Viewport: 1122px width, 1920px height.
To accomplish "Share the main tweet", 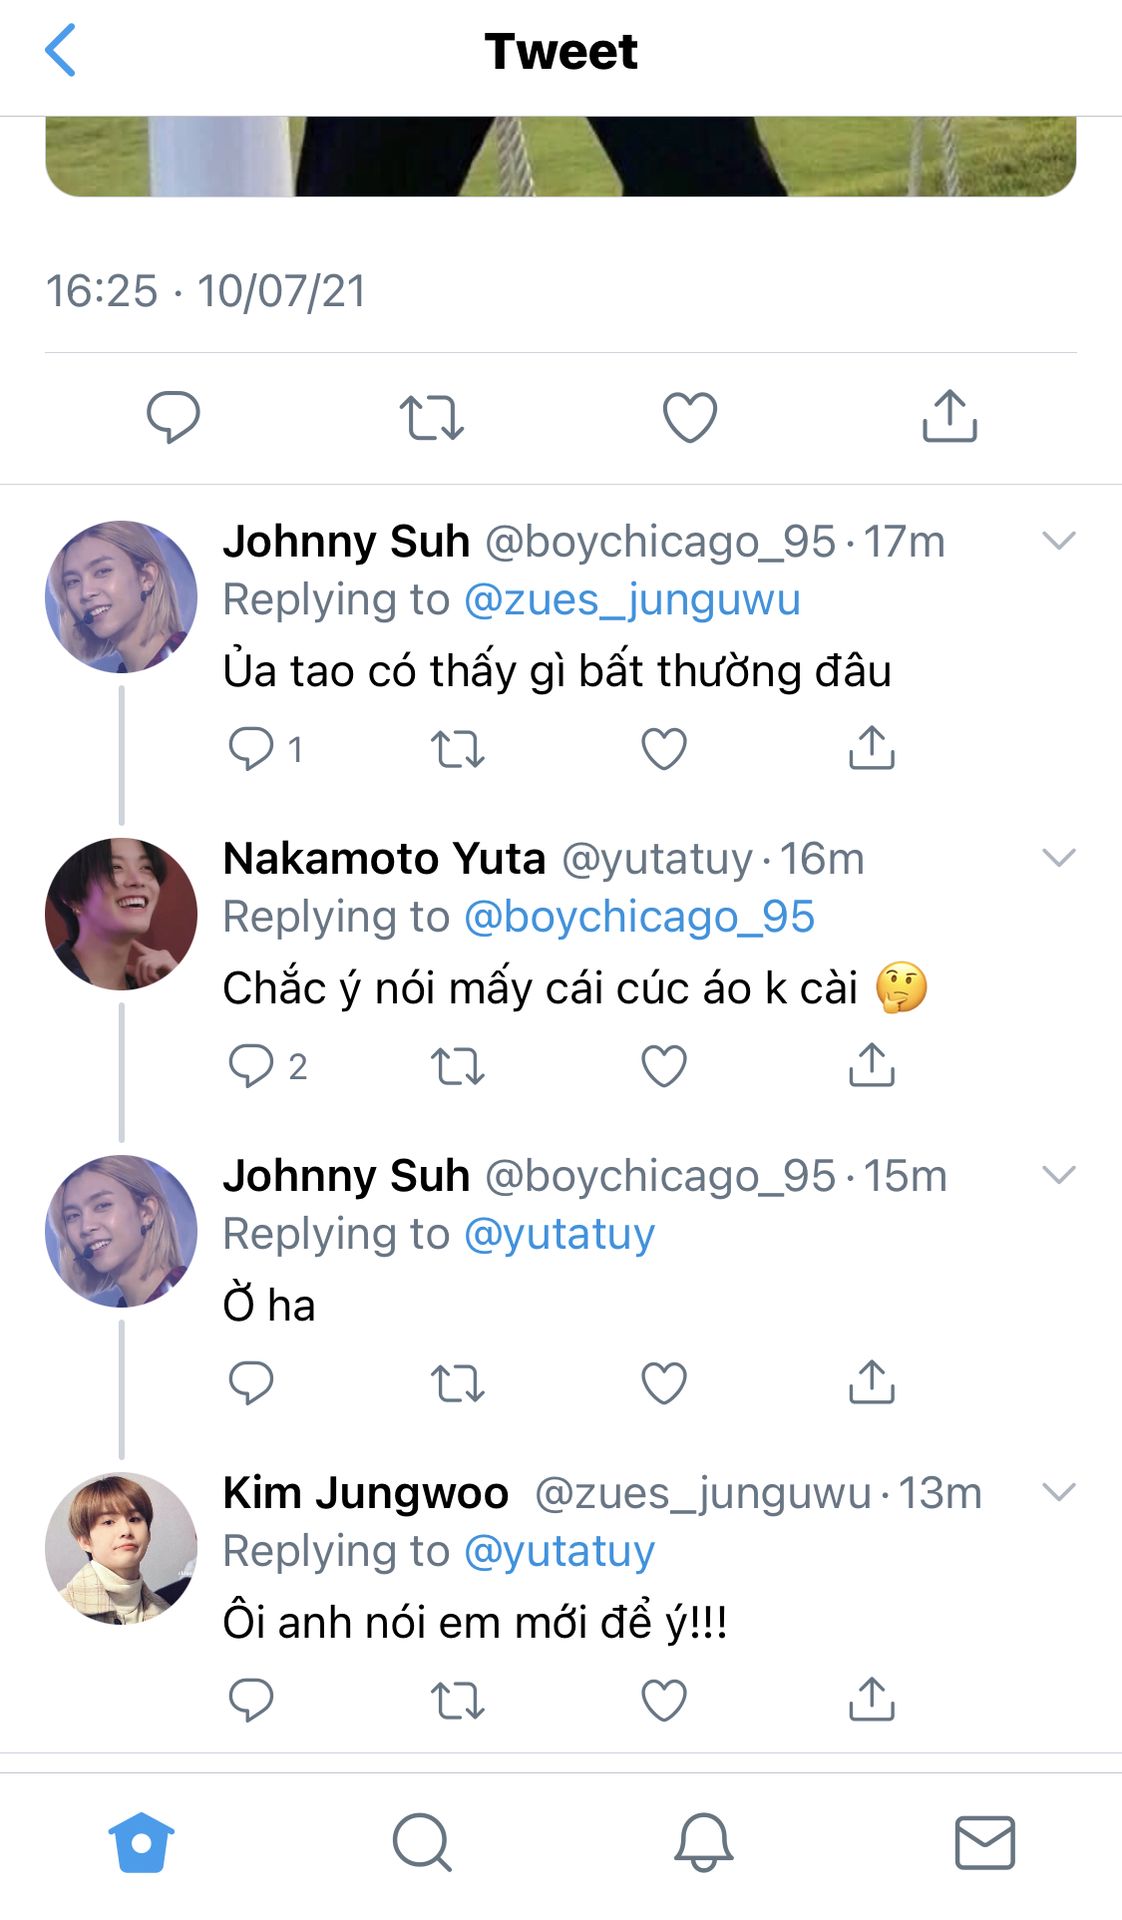I will point(949,416).
